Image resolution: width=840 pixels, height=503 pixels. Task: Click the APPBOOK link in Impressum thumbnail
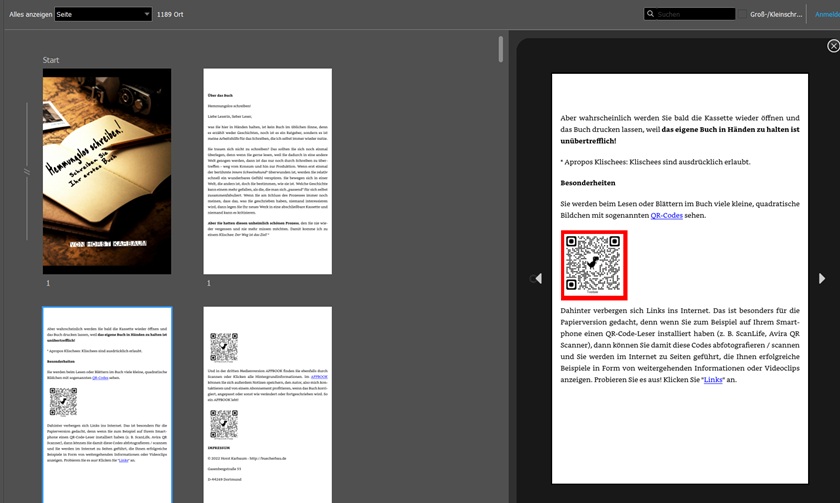(x=319, y=377)
